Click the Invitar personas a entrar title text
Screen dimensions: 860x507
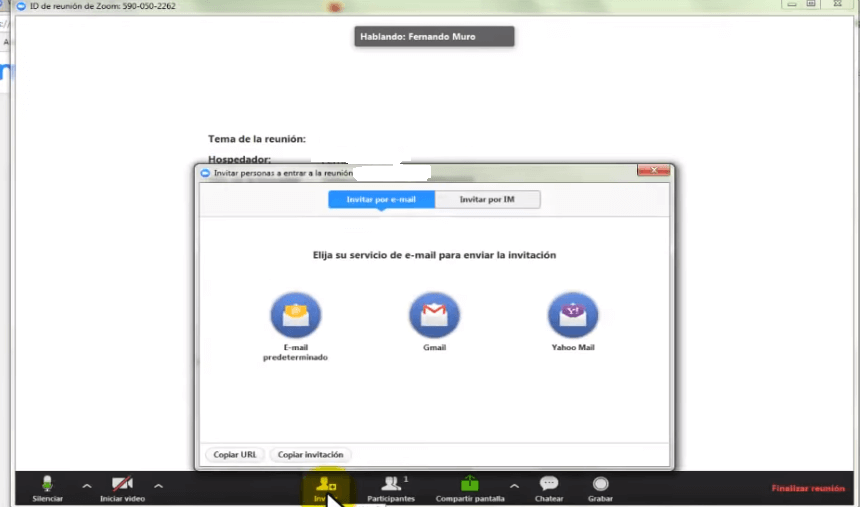tap(283, 173)
